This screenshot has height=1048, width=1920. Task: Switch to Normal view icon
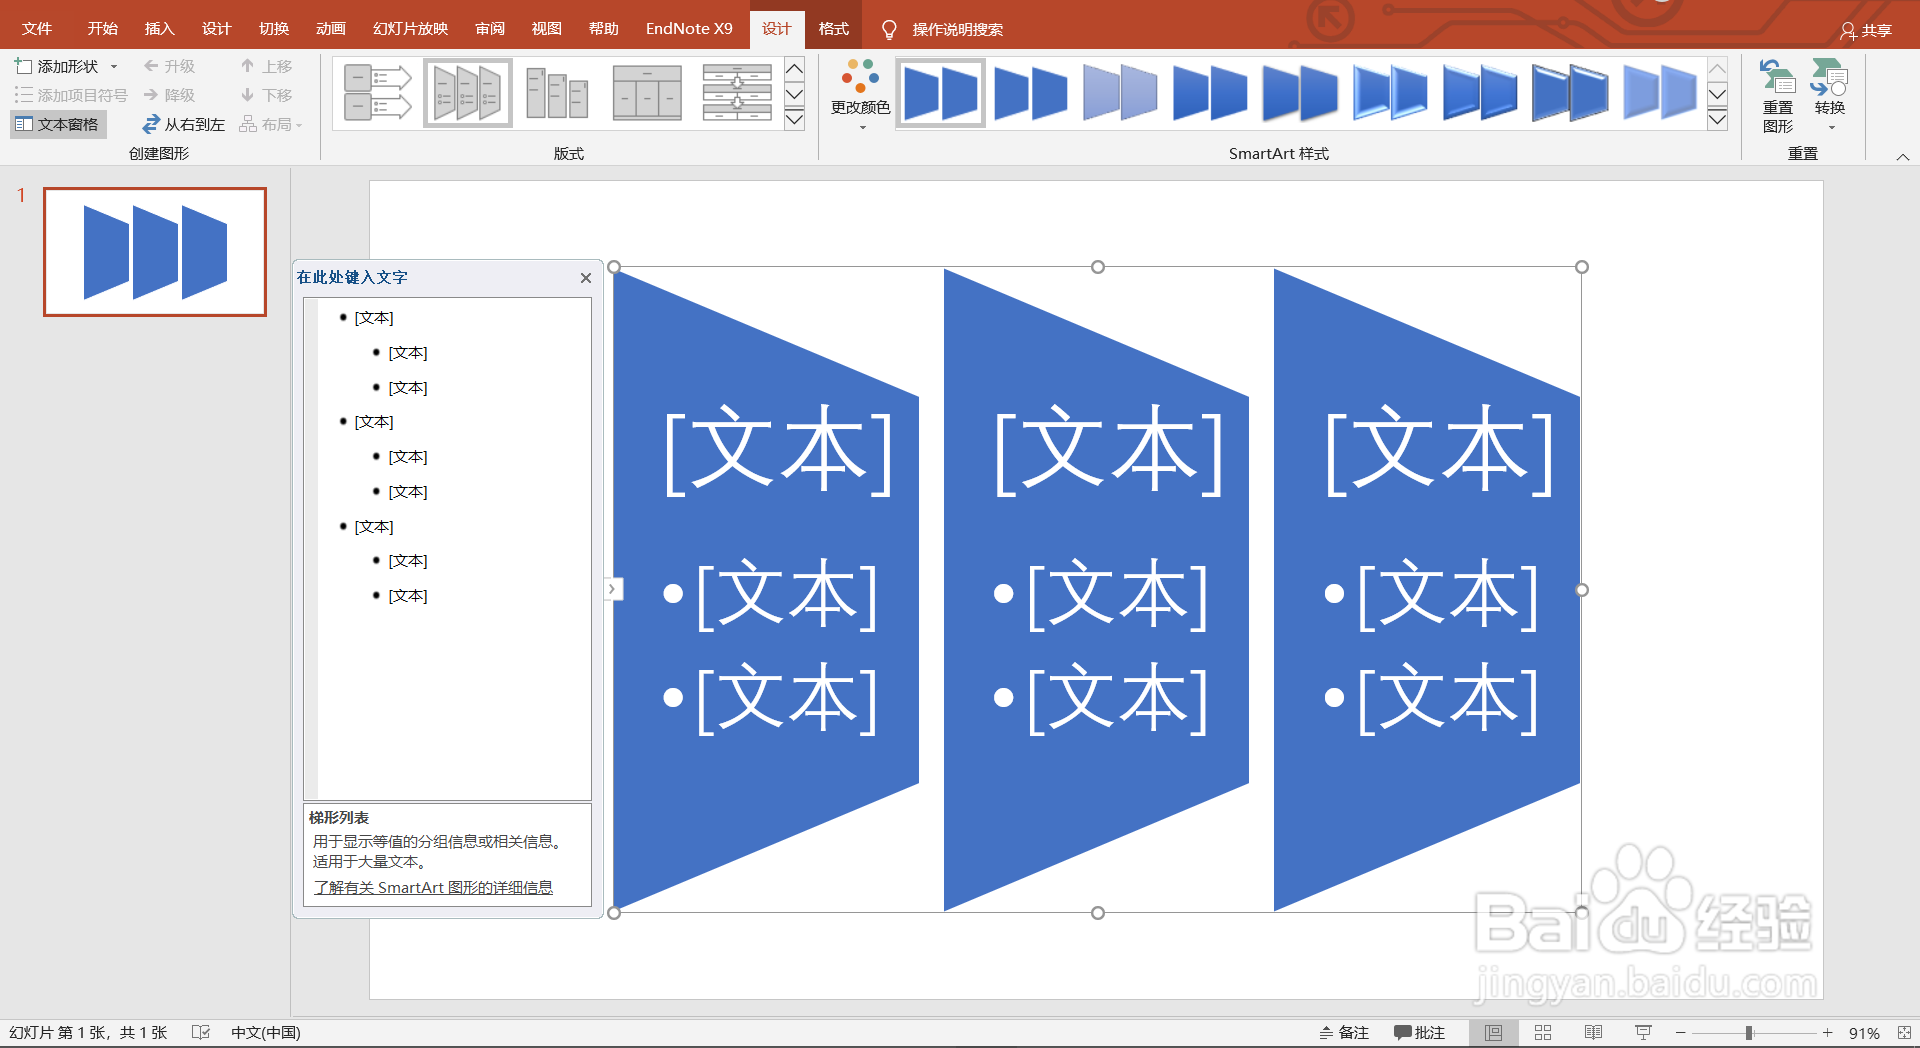pos(1493,1033)
